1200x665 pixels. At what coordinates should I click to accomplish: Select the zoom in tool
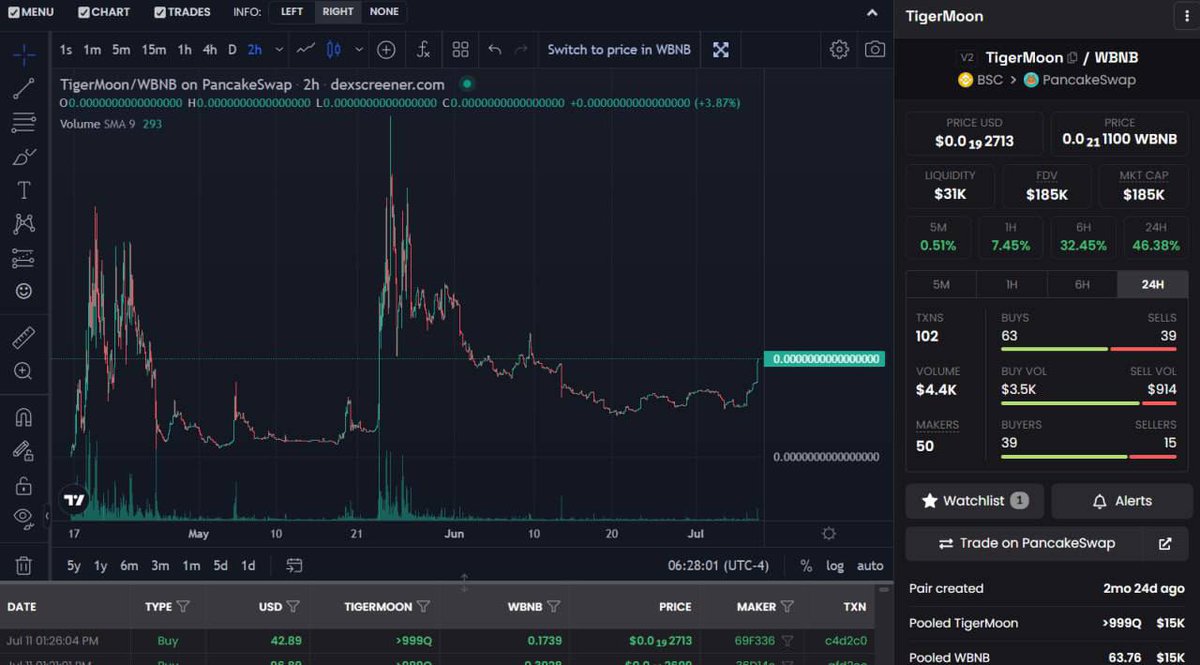click(24, 371)
